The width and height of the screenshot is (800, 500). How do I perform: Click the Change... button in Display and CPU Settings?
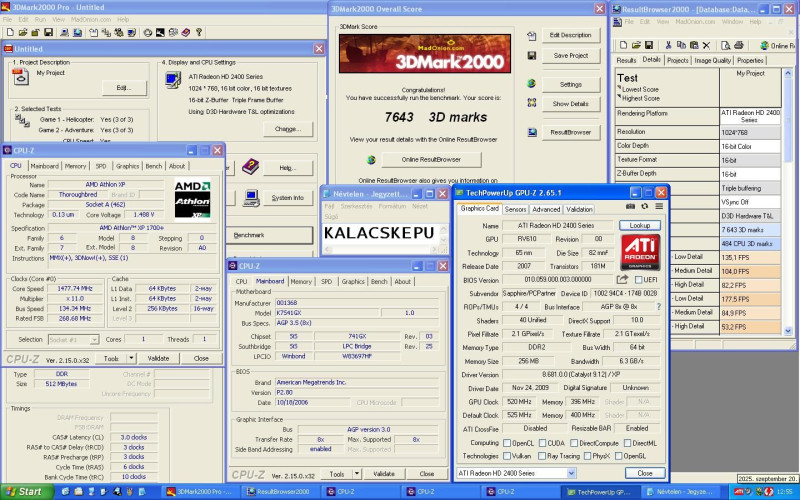tap(288, 129)
